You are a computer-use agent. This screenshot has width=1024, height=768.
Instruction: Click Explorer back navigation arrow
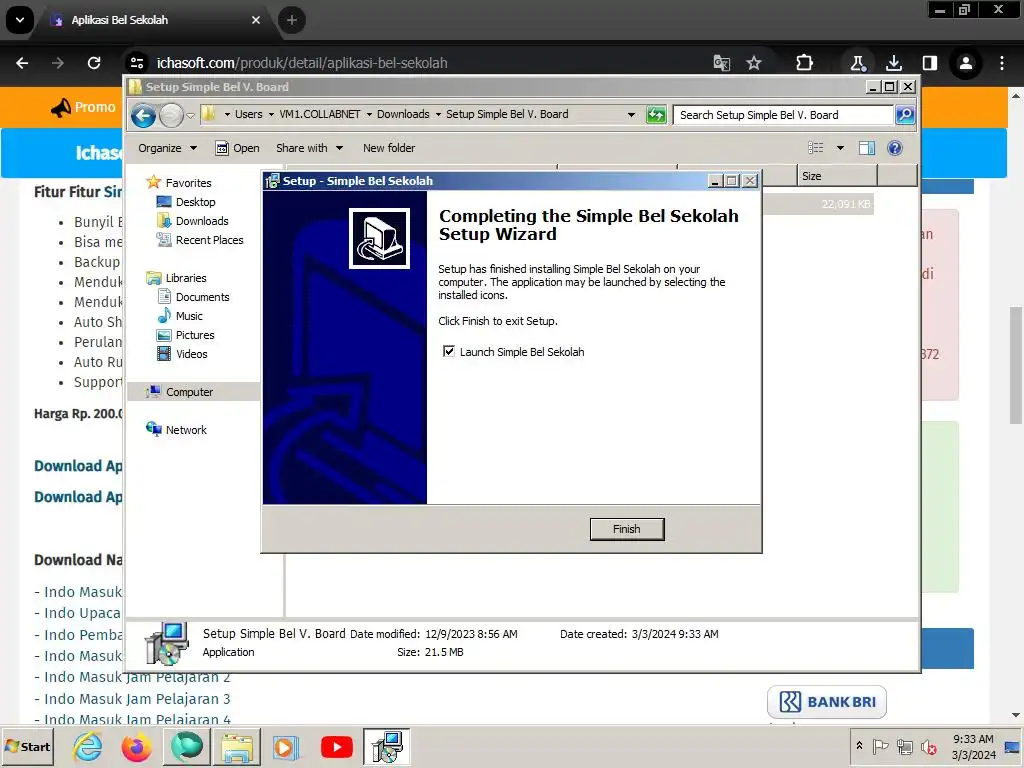(x=143, y=116)
